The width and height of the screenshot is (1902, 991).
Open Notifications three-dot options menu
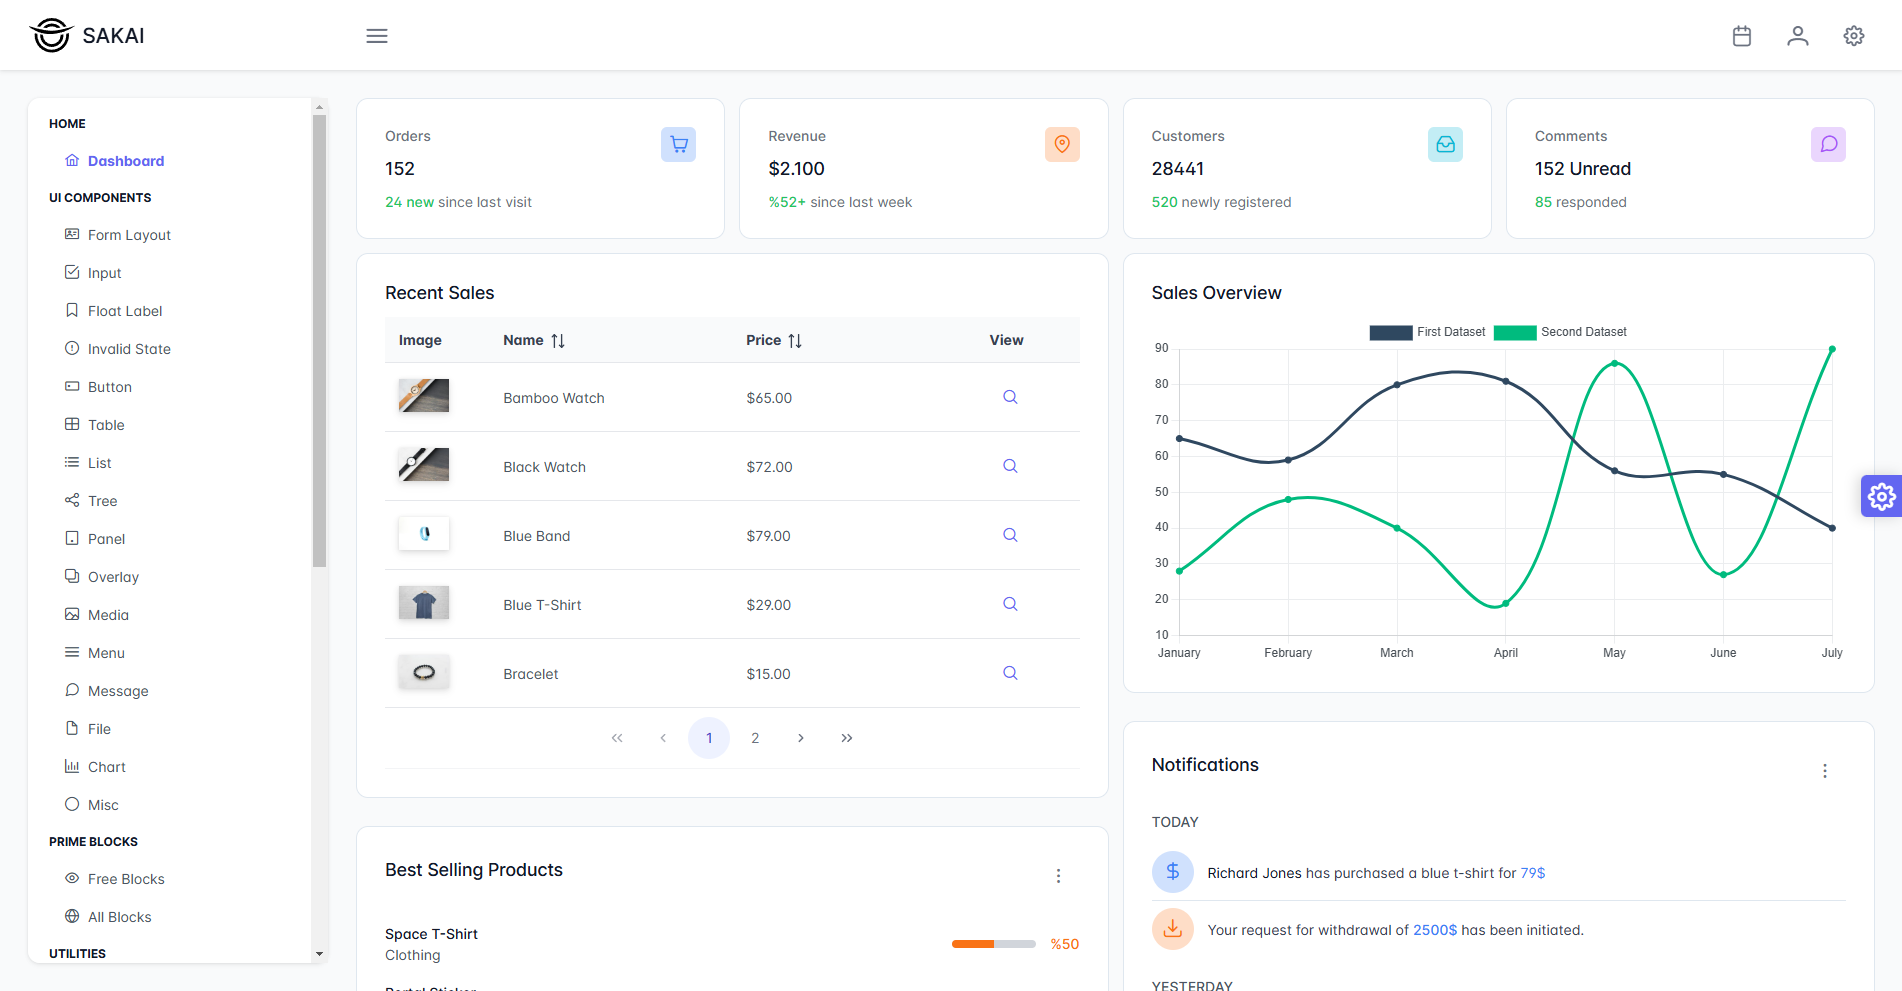[x=1825, y=771]
